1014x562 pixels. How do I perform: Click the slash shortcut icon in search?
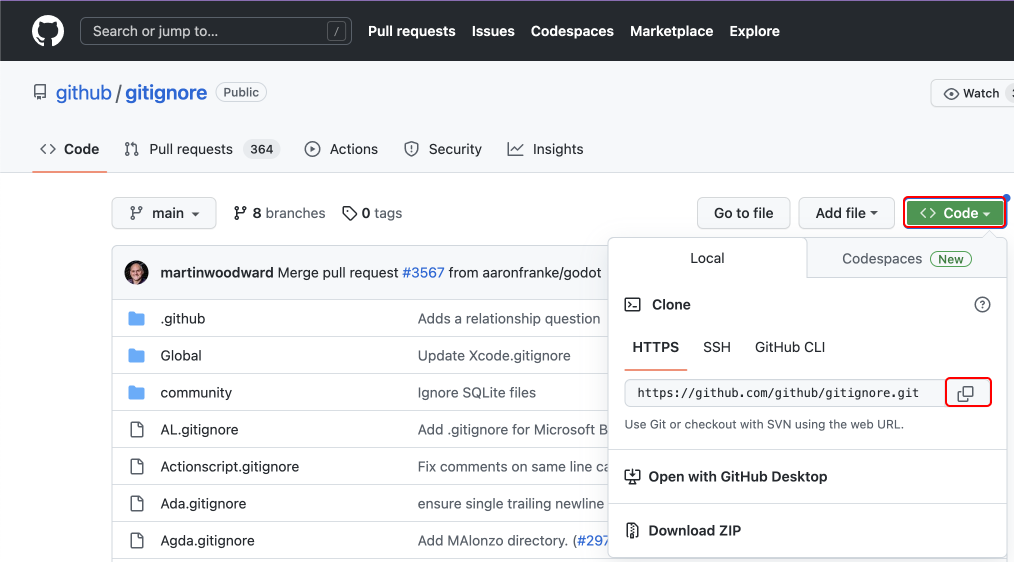(x=336, y=31)
